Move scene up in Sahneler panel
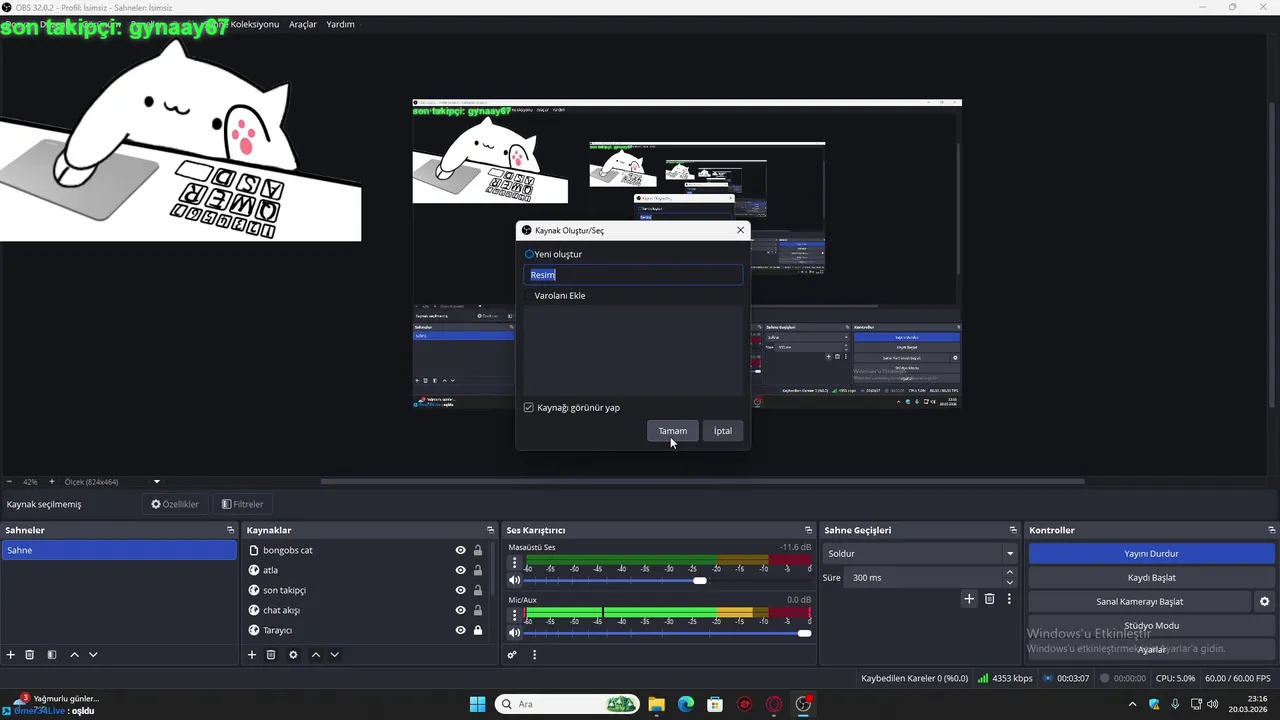The image size is (1280, 720). click(x=74, y=655)
